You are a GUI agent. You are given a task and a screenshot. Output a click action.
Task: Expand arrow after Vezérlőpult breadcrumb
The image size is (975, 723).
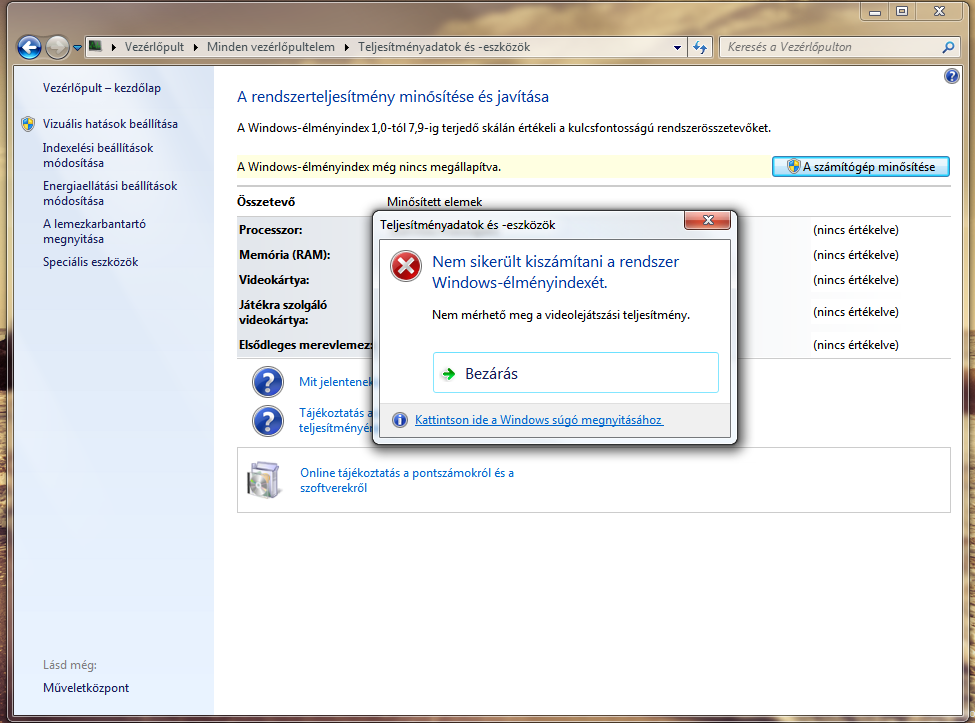(x=195, y=47)
